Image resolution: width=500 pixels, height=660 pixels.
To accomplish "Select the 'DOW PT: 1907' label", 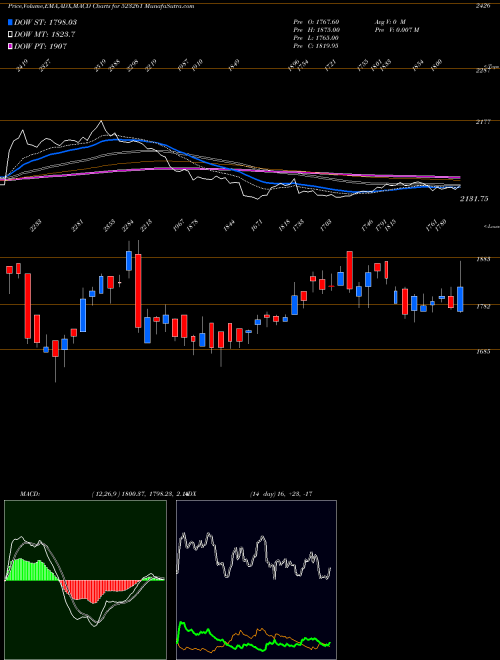I will [40, 46].
